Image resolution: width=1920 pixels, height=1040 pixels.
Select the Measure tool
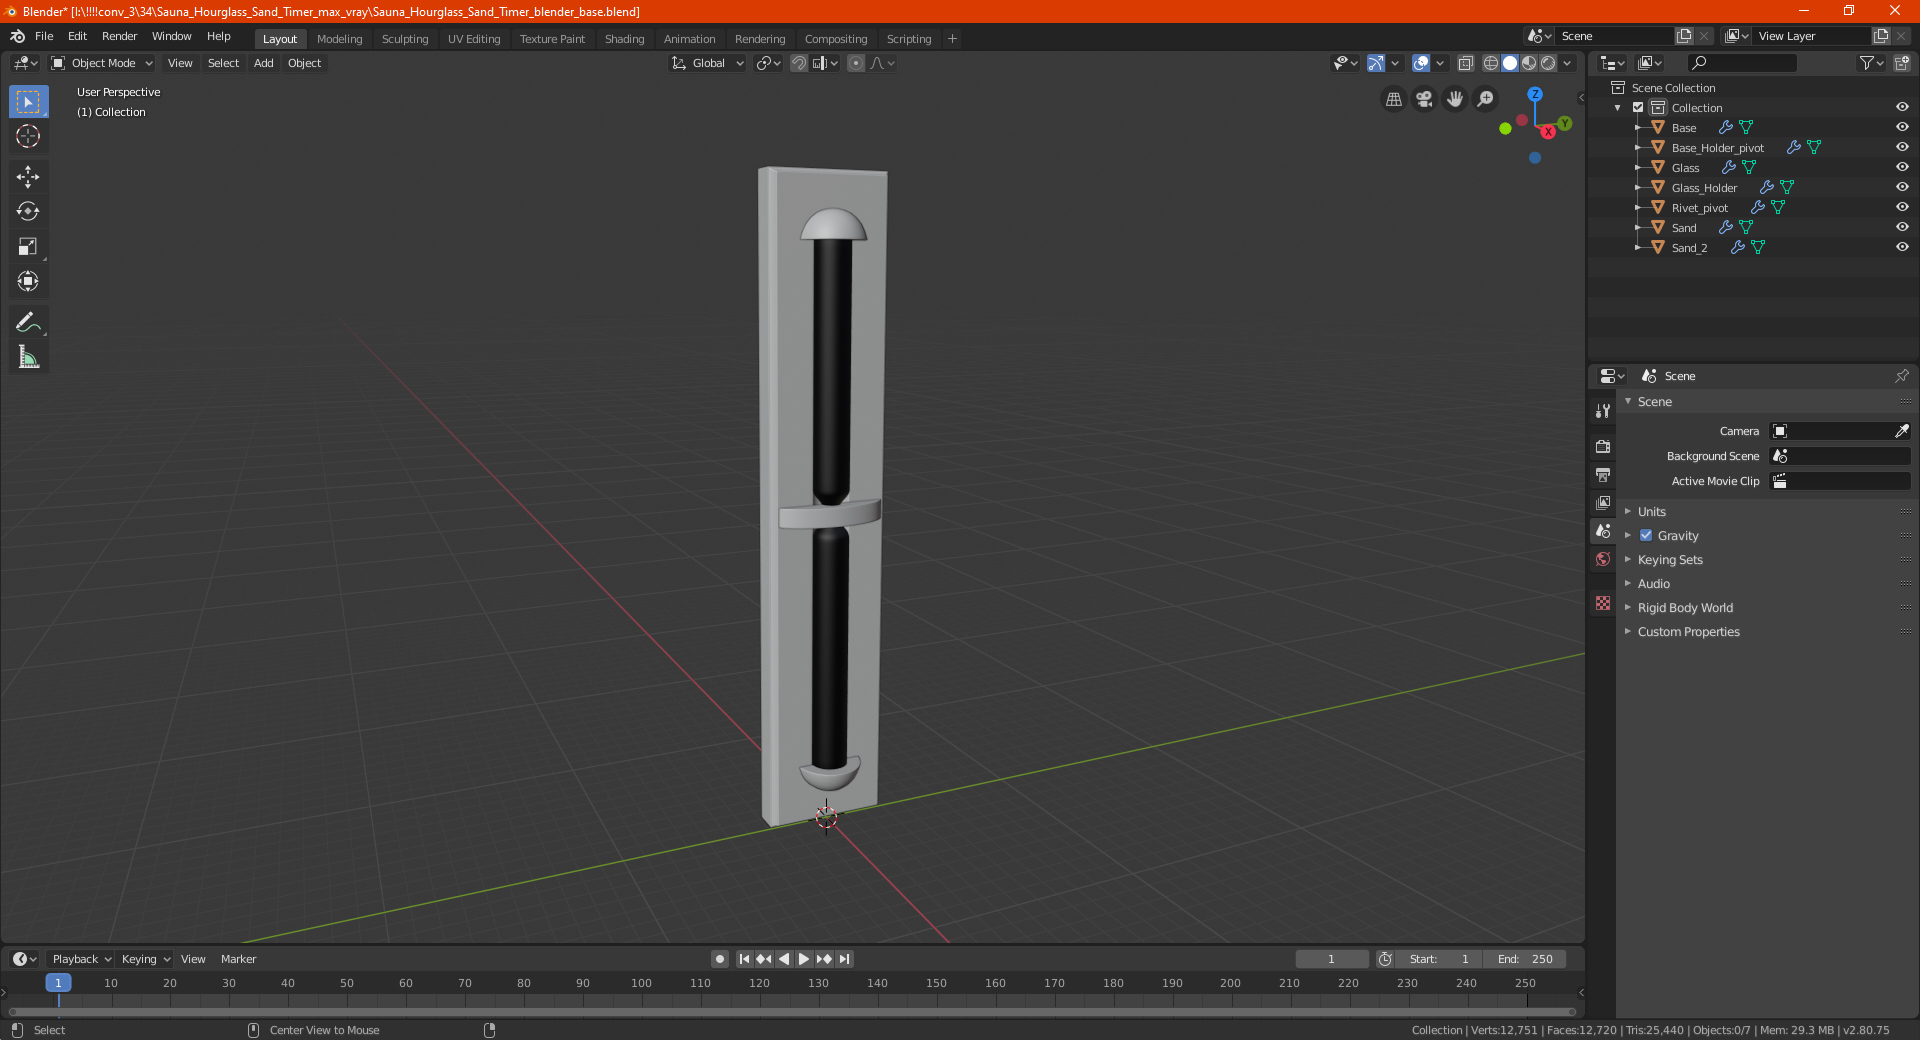(x=28, y=357)
